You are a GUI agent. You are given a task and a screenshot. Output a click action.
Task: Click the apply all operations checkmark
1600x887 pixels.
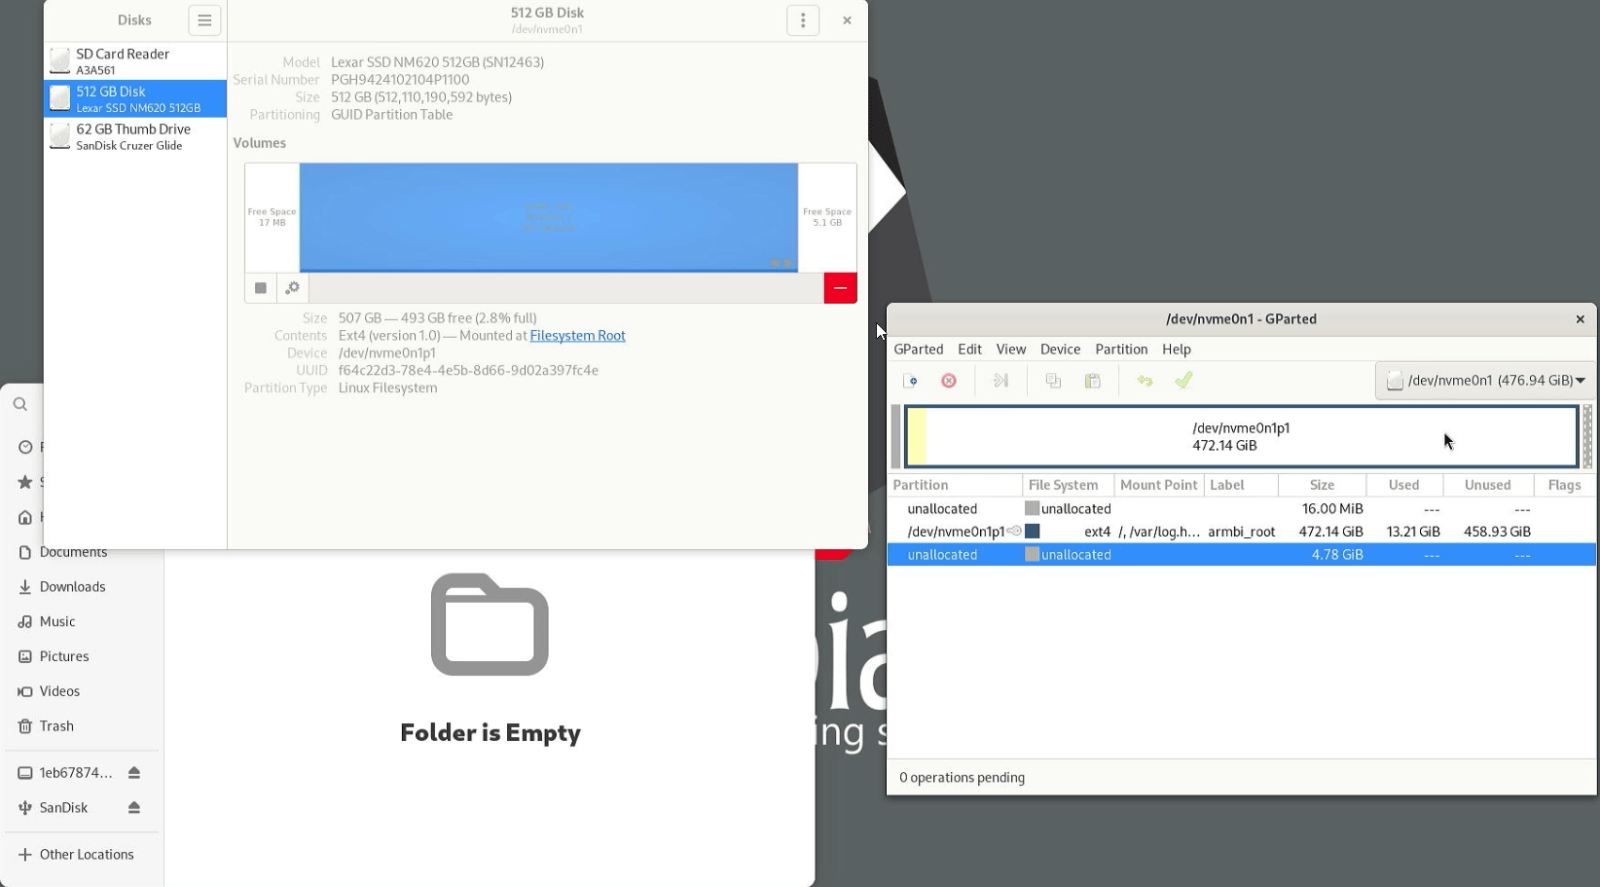(x=1184, y=381)
